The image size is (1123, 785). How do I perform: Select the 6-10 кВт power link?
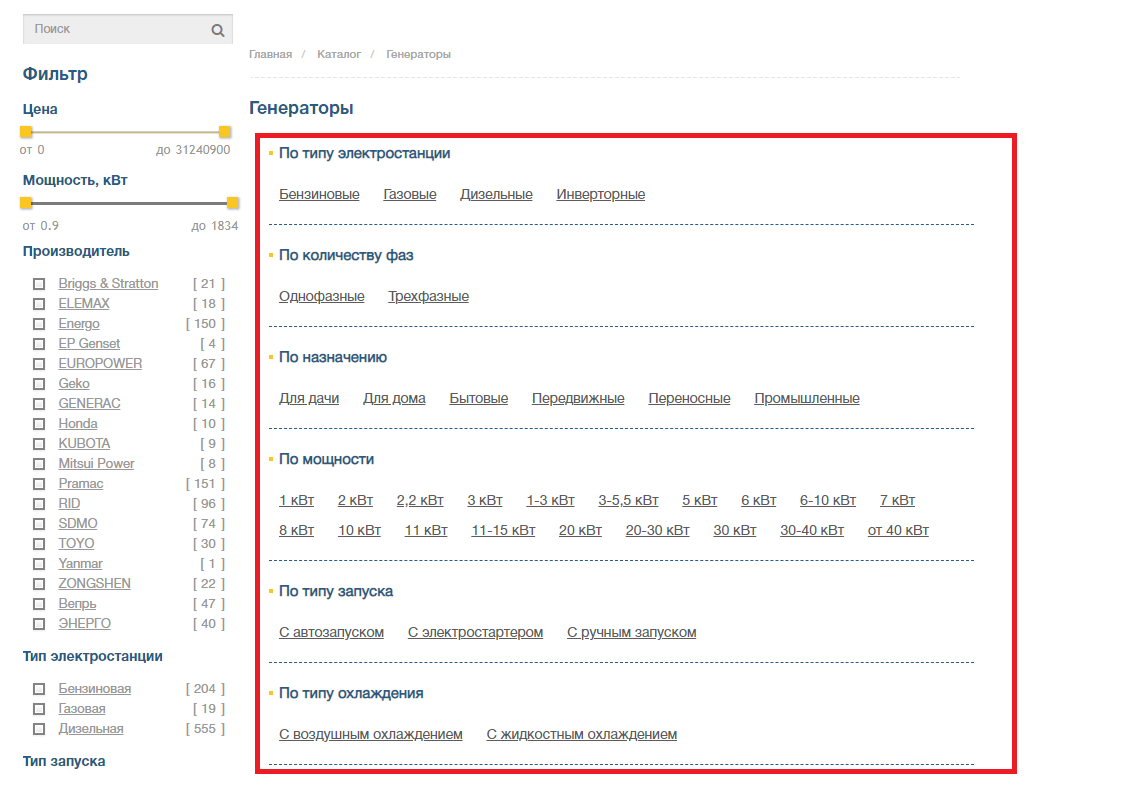click(827, 501)
